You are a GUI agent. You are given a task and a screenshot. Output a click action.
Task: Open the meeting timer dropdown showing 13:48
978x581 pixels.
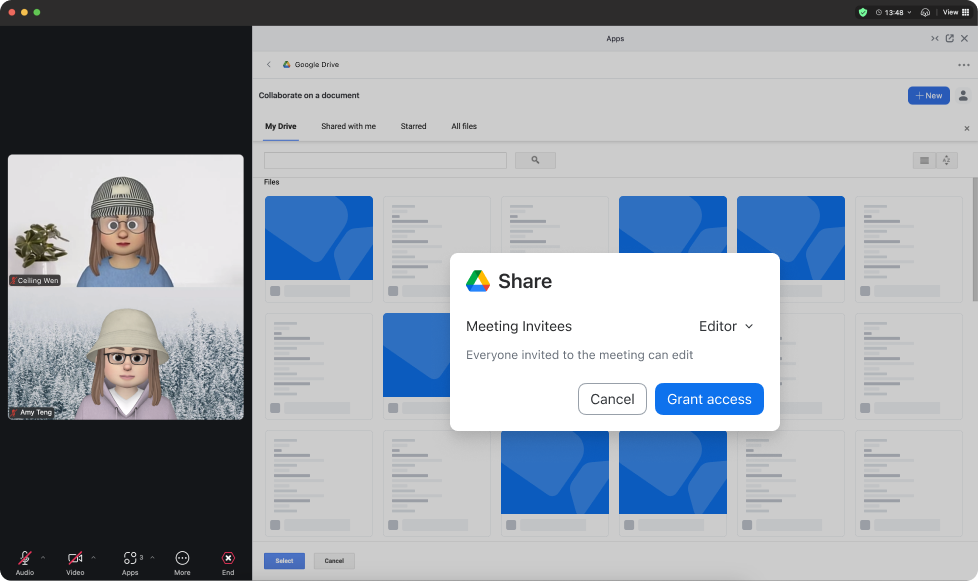click(x=893, y=12)
